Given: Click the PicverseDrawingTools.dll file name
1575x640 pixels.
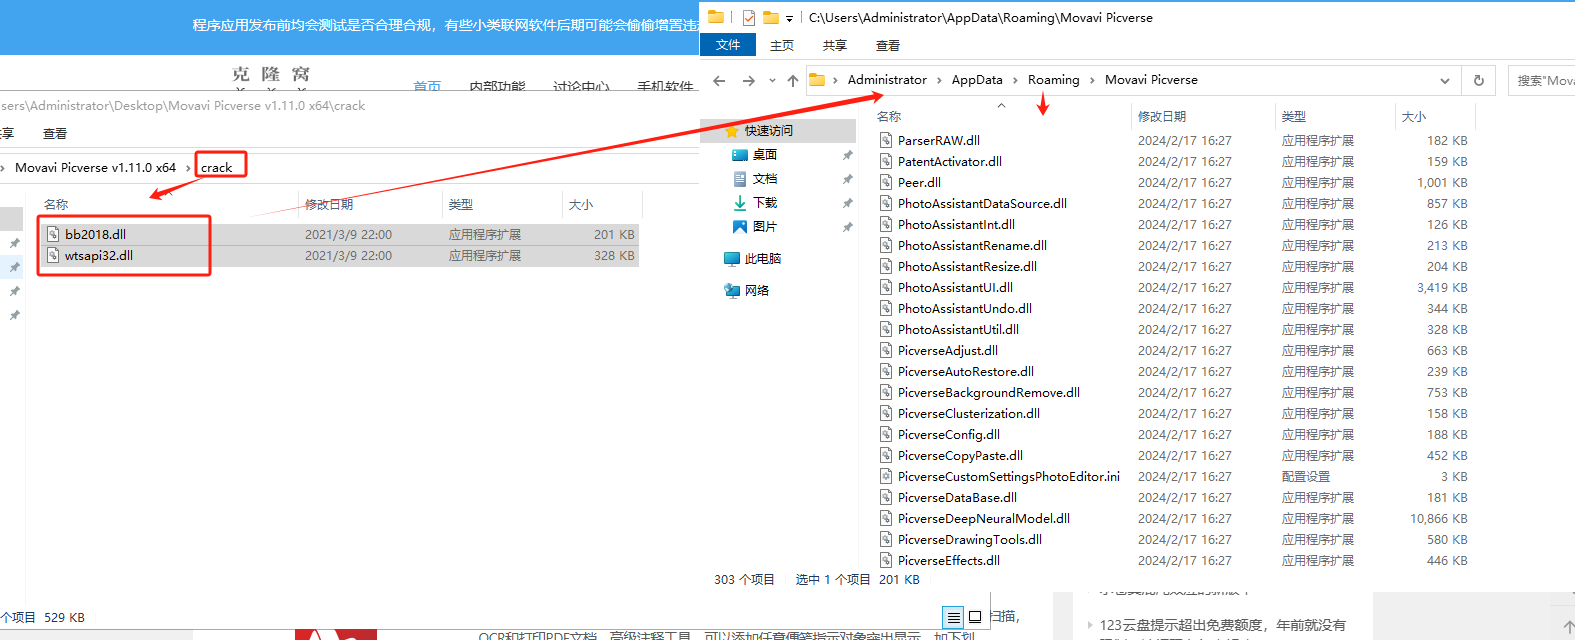Looking at the screenshot, I should (970, 539).
